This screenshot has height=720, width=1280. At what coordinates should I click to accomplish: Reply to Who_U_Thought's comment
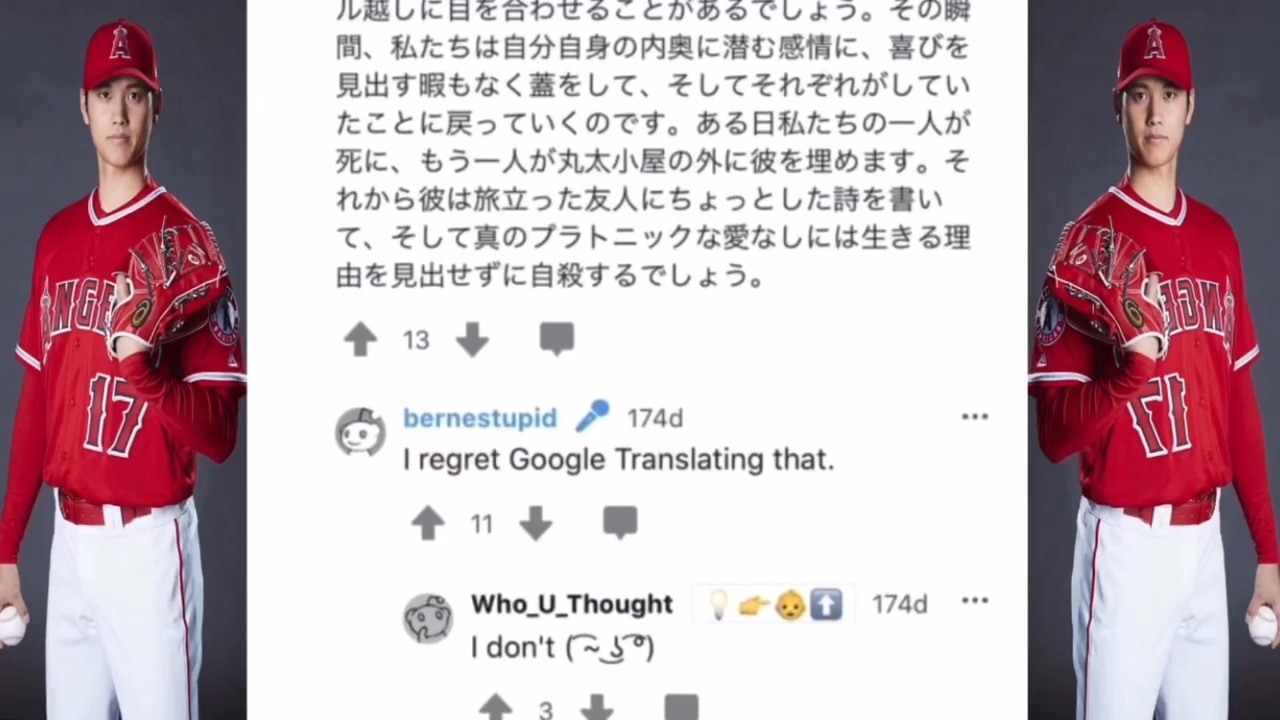[x=681, y=707]
